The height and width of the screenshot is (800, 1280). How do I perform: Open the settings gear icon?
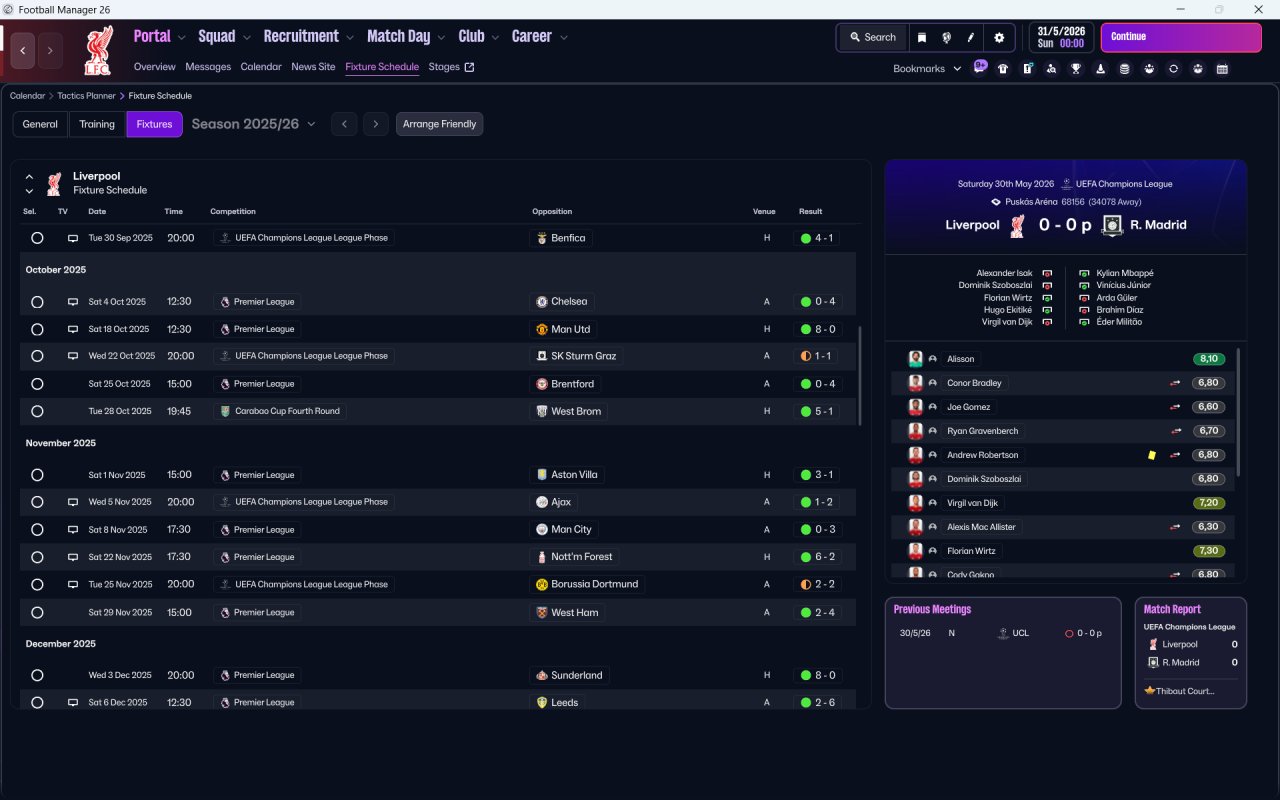coord(998,37)
